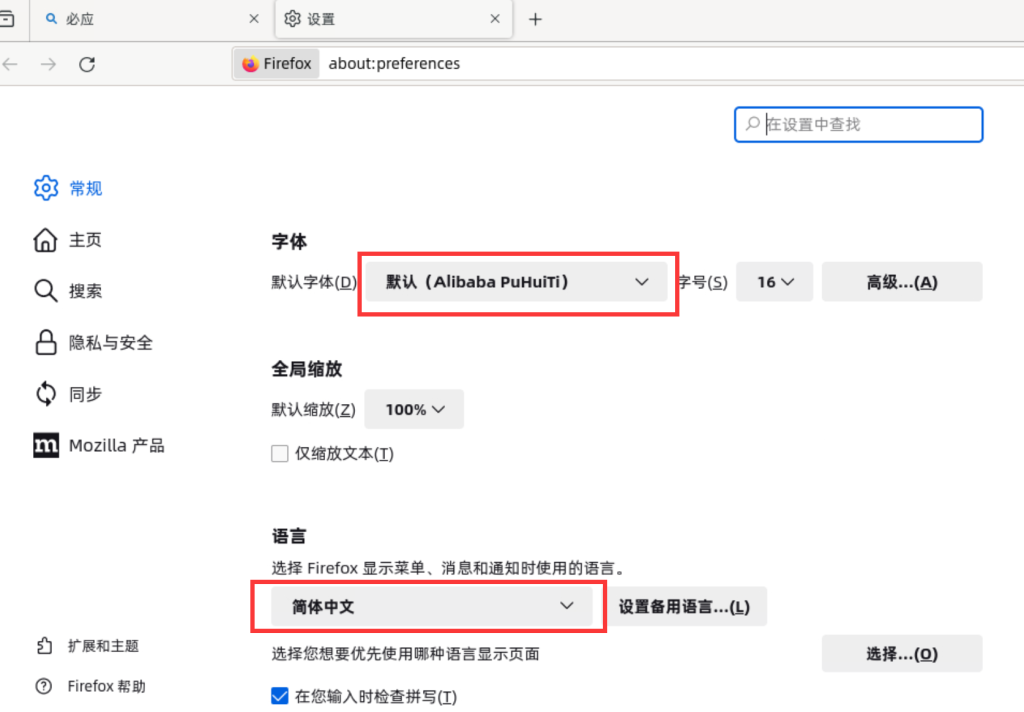Open the 简体中文 language dropdown
This screenshot has width=1024, height=712.
pyautogui.click(x=432, y=606)
